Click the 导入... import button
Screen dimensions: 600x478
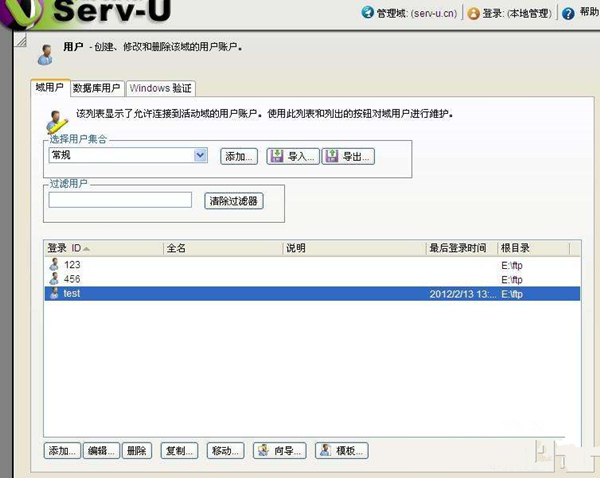pos(293,157)
